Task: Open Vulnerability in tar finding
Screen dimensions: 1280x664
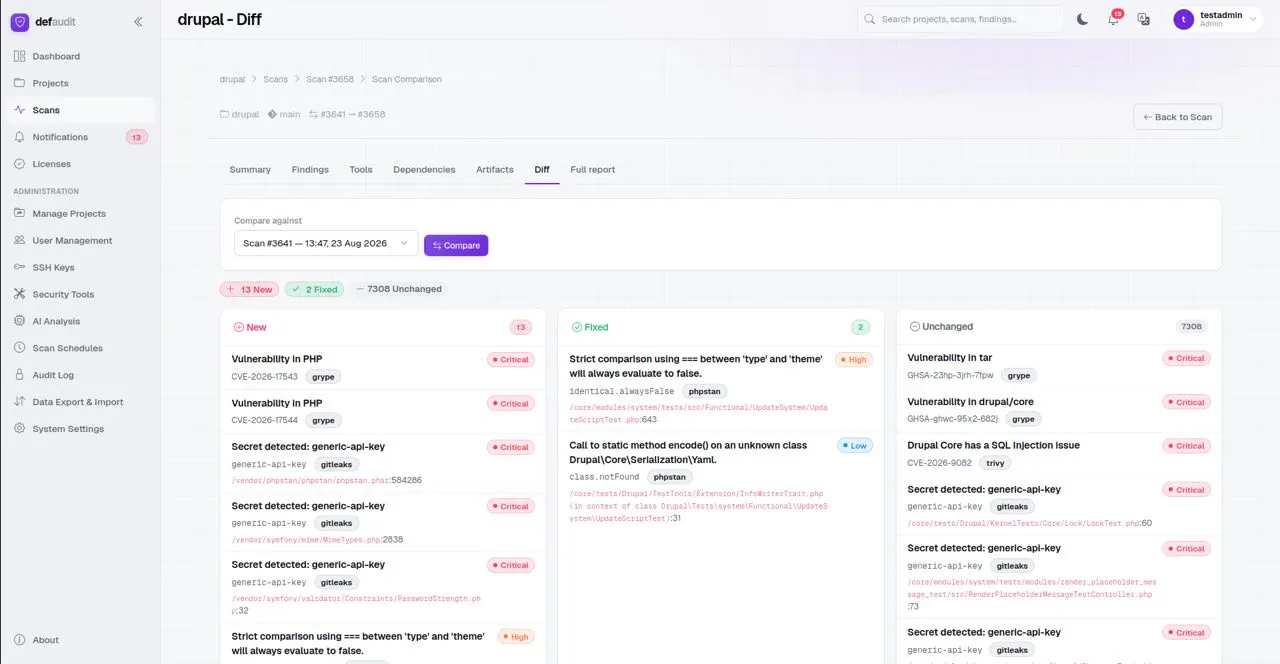Action: [1059, 366]
